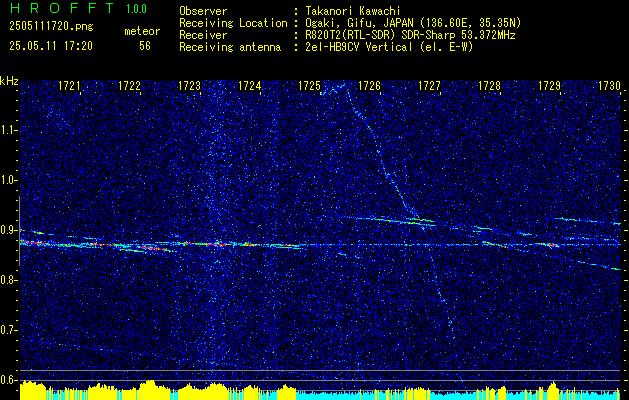Click time marker 1725

pos(310,85)
